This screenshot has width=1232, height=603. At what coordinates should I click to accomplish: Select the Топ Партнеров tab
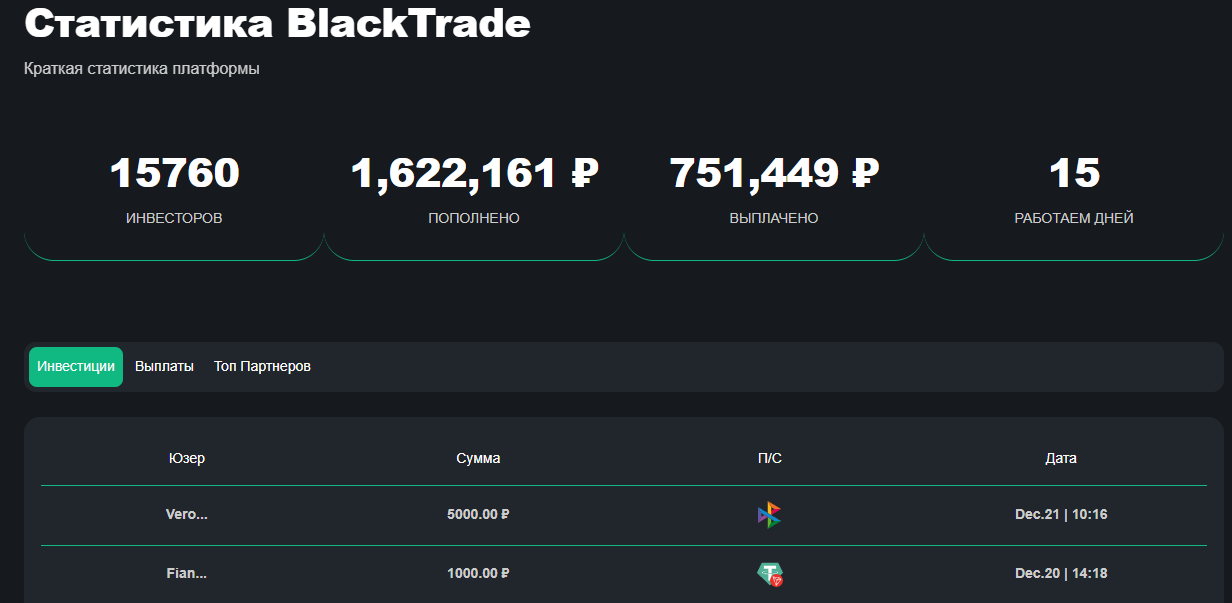262,367
